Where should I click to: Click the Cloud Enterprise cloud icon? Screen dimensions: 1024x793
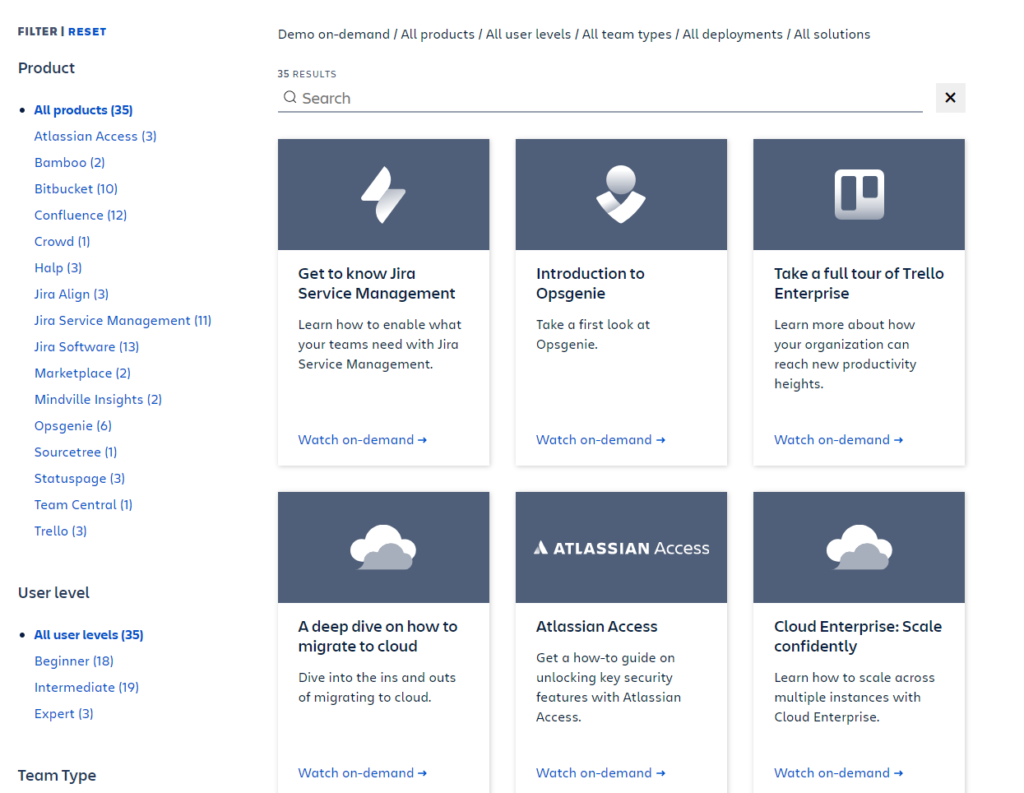[x=858, y=547]
